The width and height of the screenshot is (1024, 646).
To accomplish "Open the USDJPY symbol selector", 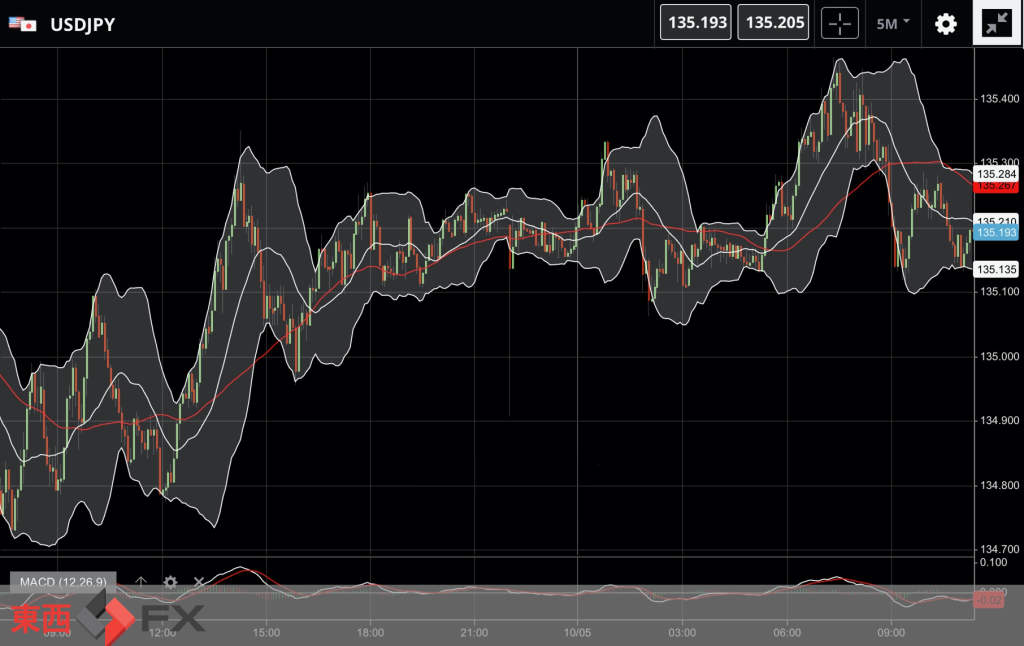I will [82, 24].
